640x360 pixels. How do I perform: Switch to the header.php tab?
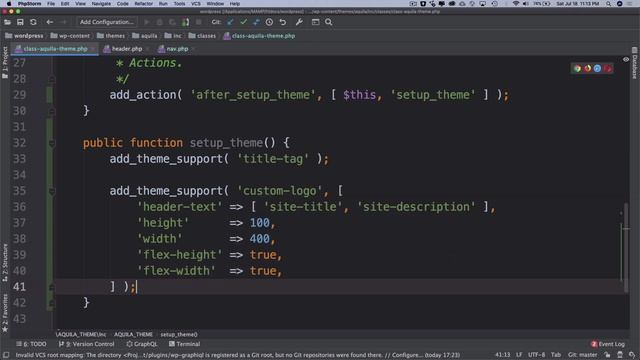point(127,49)
